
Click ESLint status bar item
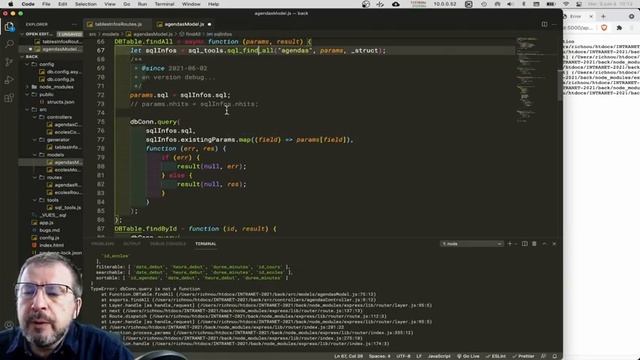(496, 356)
